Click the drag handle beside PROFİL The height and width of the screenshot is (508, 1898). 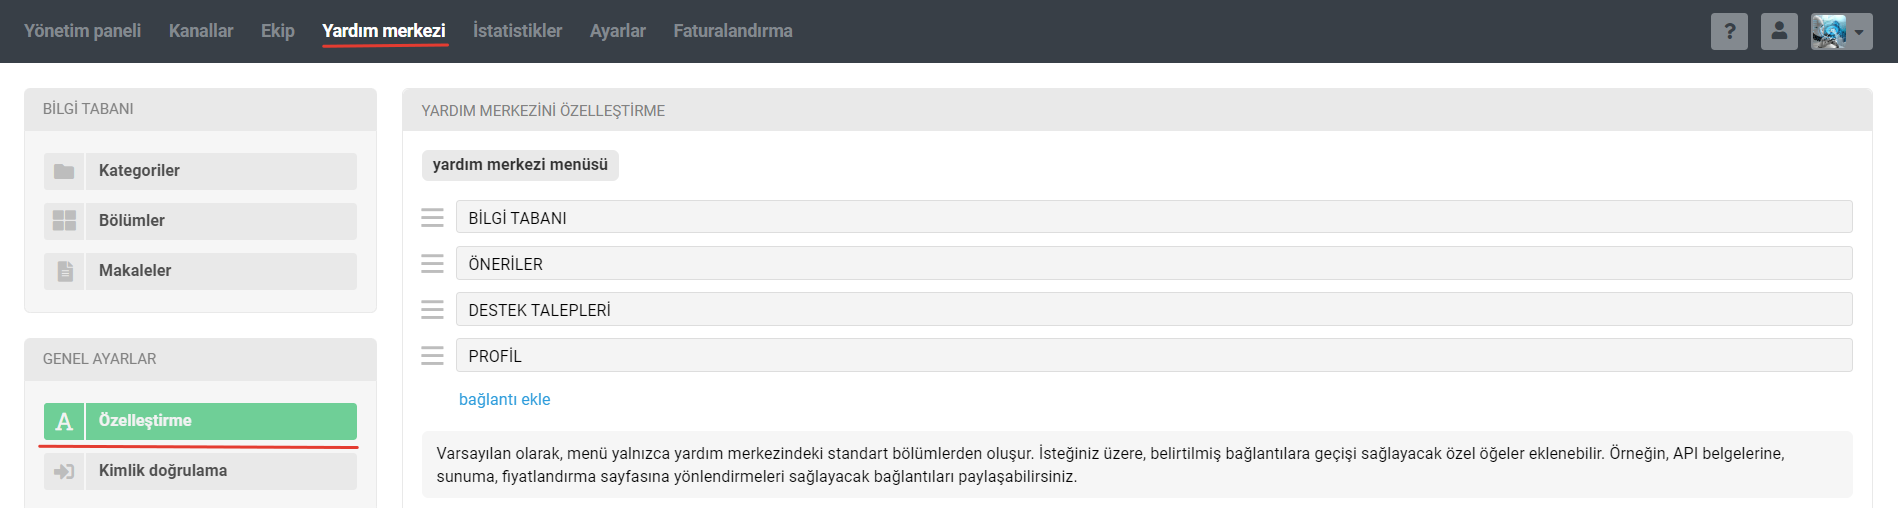432,355
